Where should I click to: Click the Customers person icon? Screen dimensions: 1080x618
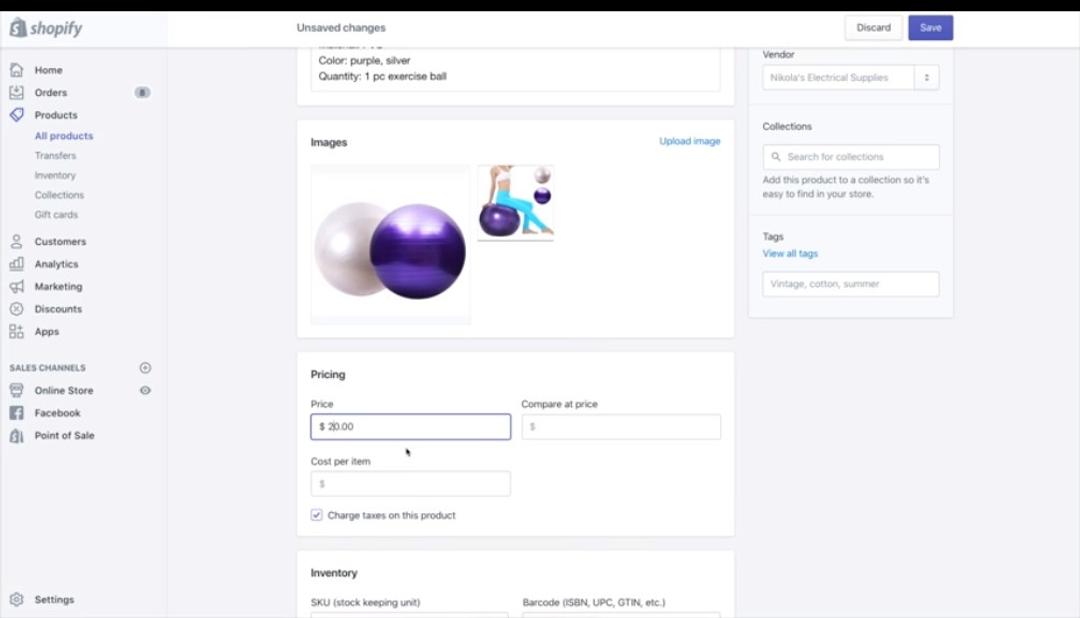click(x=15, y=241)
